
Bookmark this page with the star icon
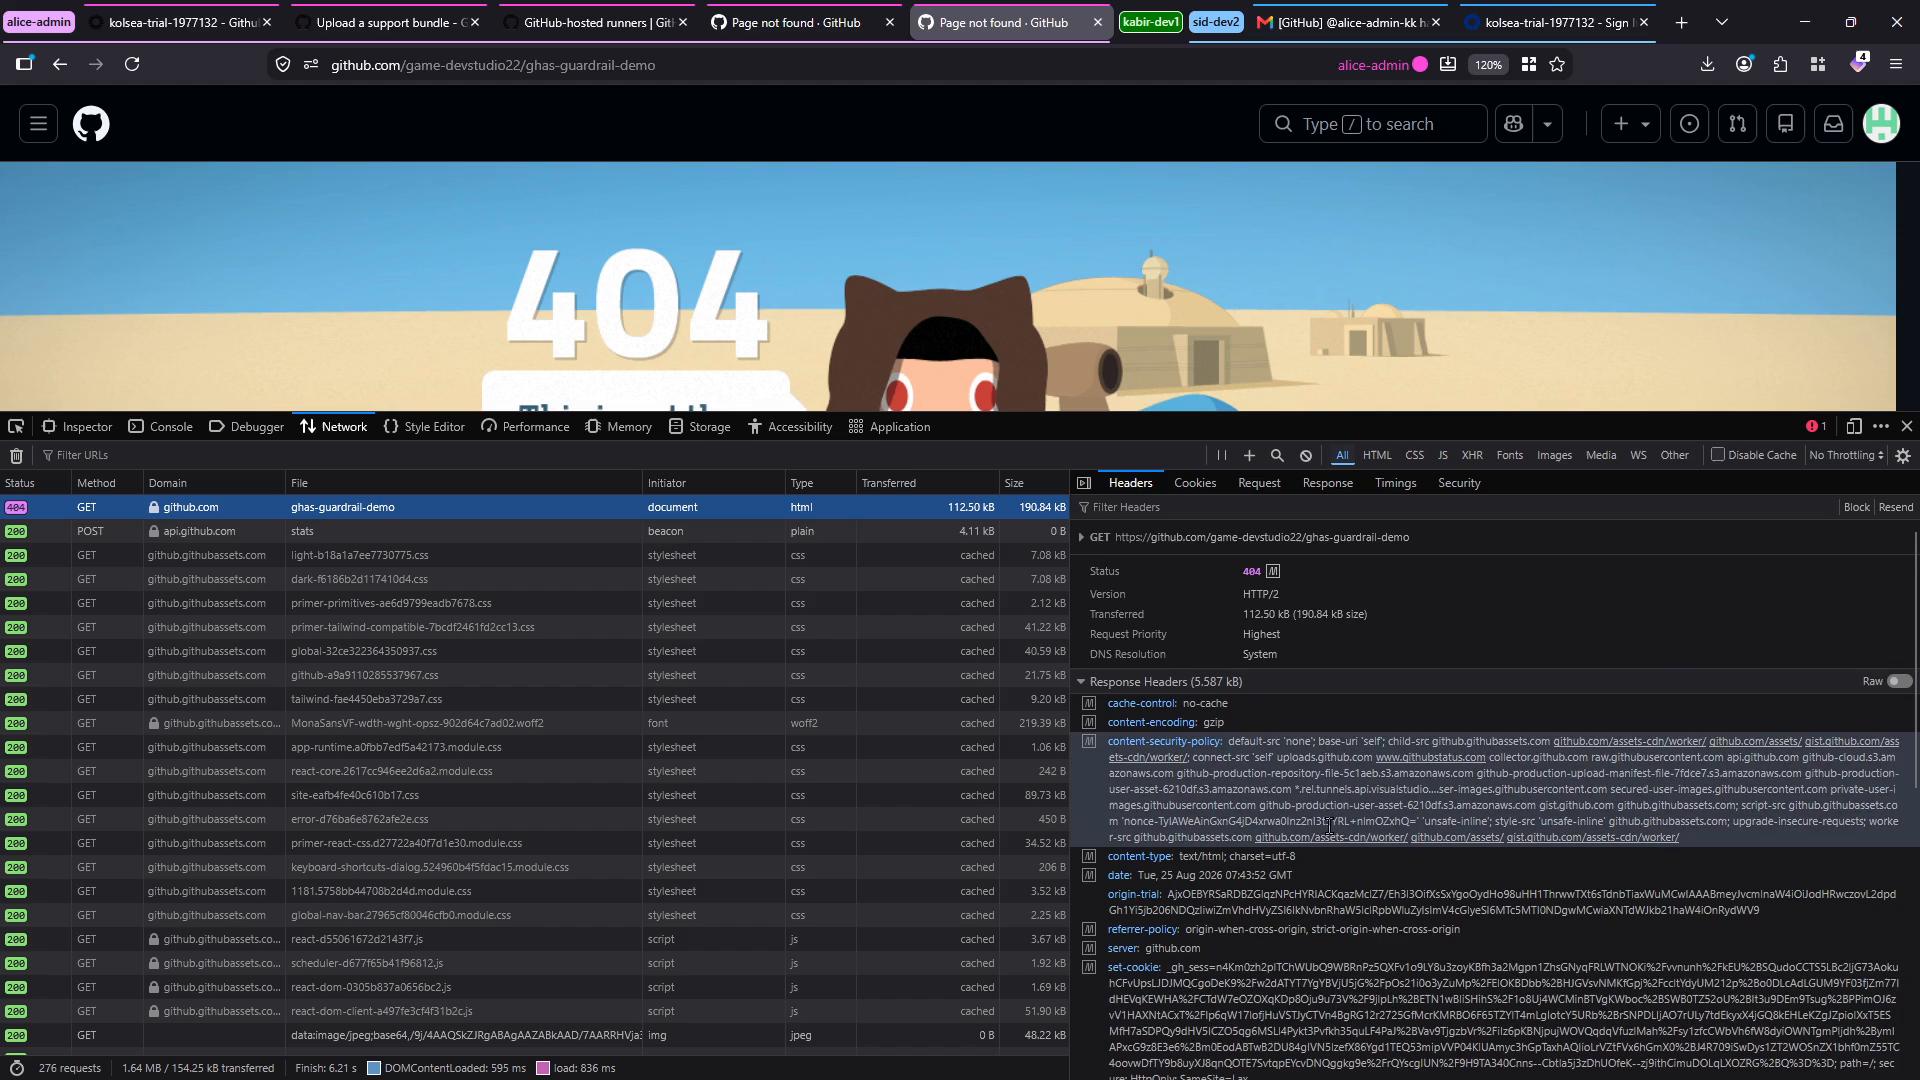[x=1557, y=65]
